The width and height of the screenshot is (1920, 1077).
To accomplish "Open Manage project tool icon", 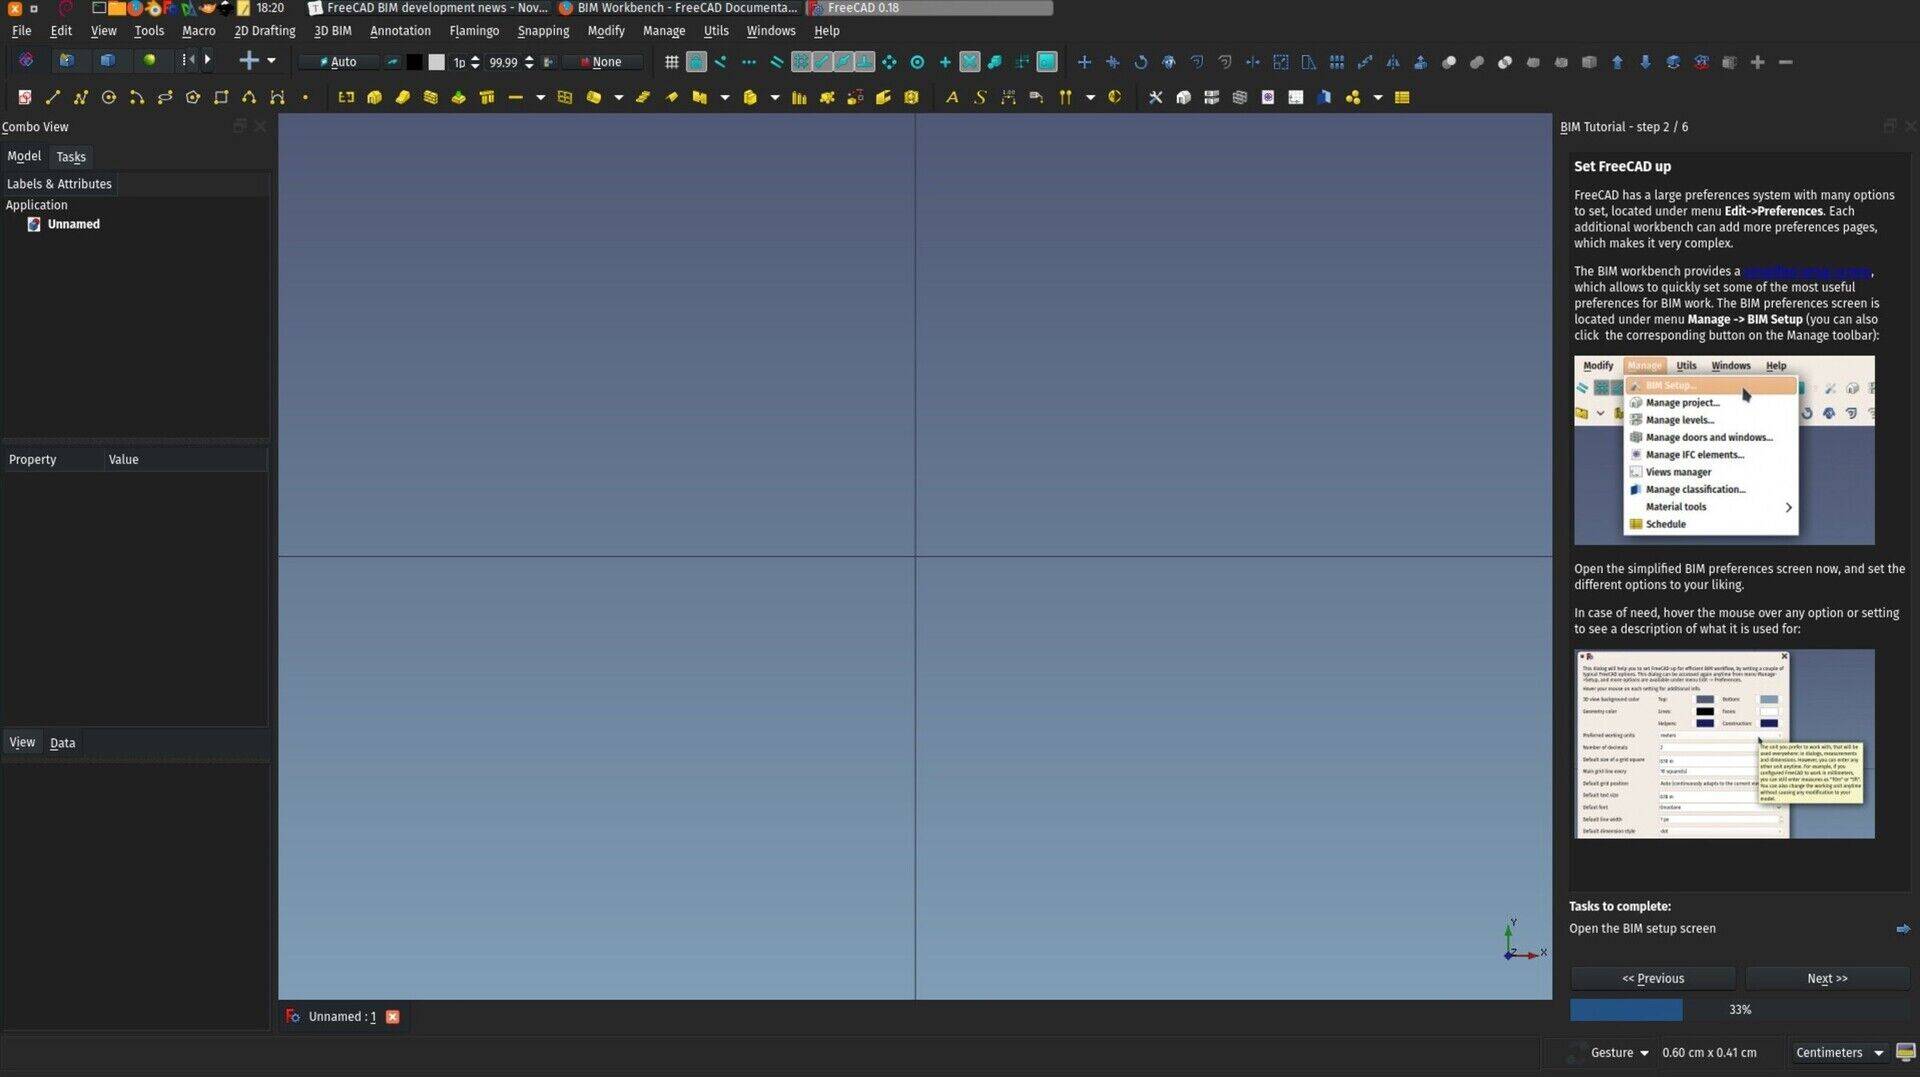I will (1183, 97).
